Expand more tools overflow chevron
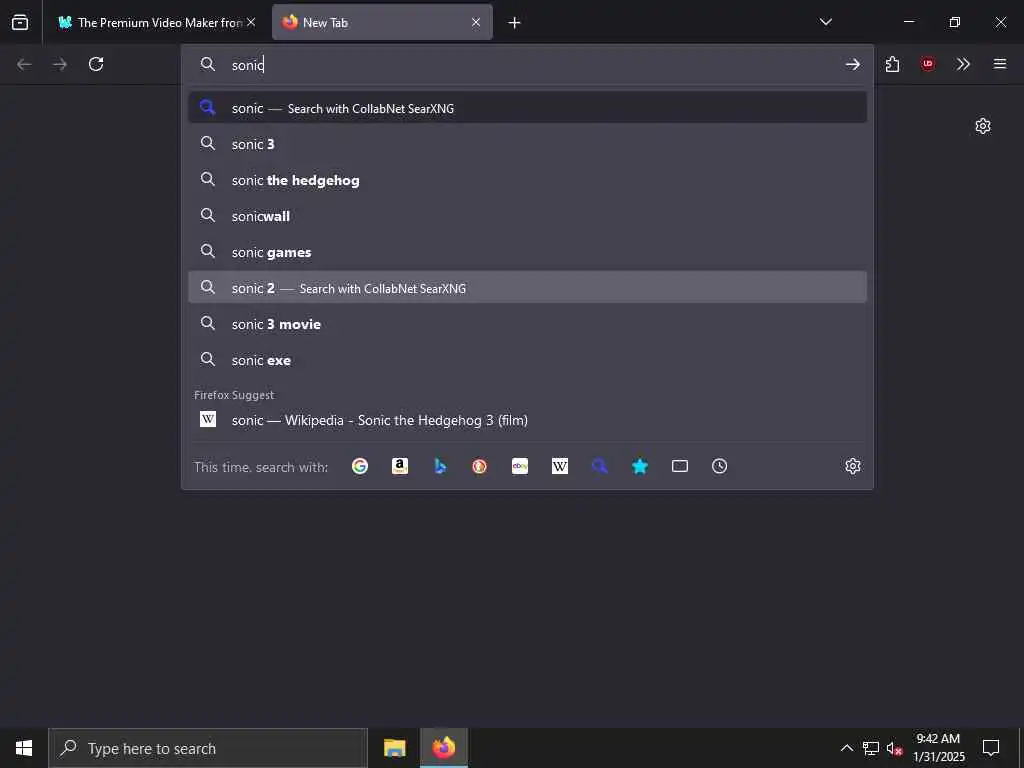Viewport: 1024px width, 768px height. click(x=963, y=64)
